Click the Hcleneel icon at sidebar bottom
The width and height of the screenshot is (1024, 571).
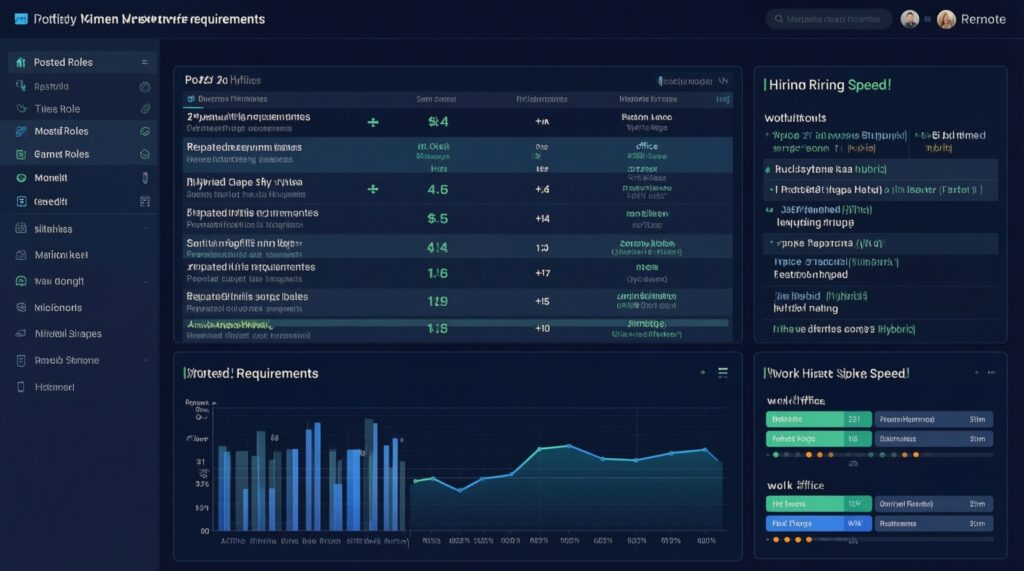coord(21,387)
